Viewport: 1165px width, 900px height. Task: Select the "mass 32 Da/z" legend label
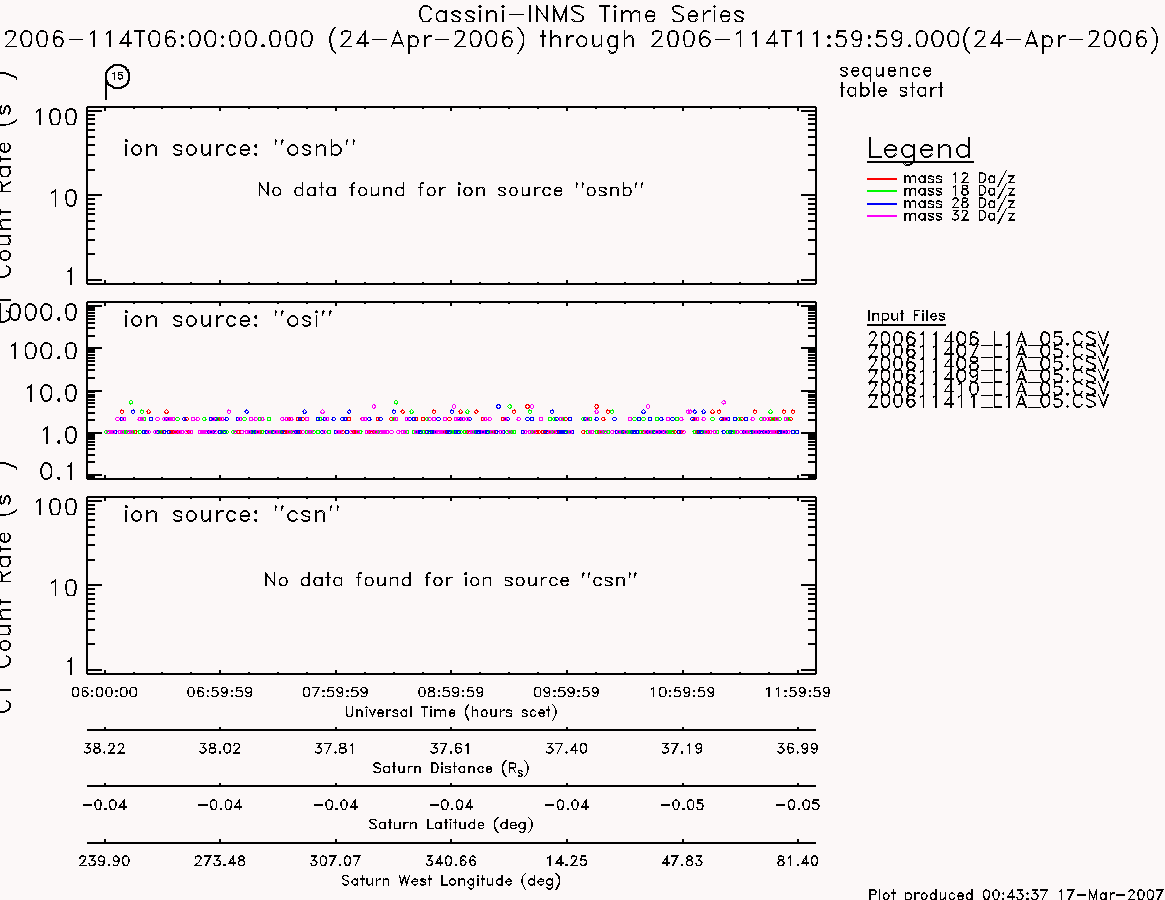959,216
